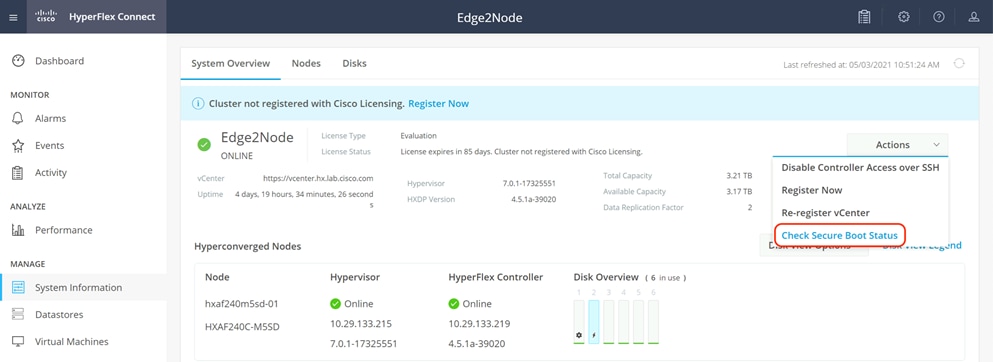Select disk slot 6 in Disk Overview

pos(654,322)
